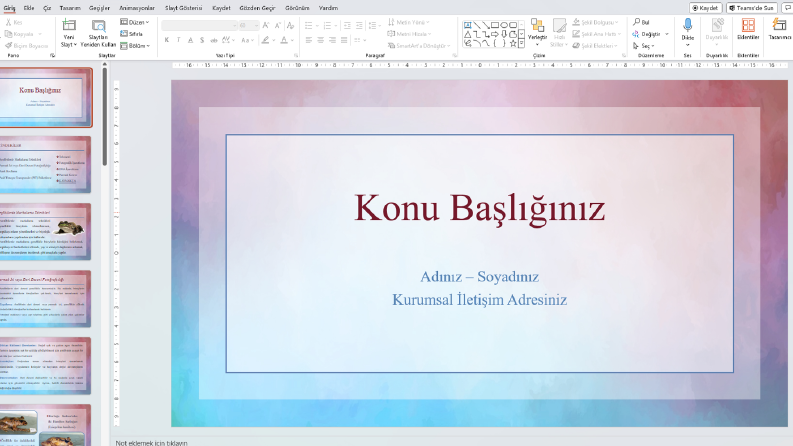
Task: Switch to the Animasyonlar tab
Action: 137,8
